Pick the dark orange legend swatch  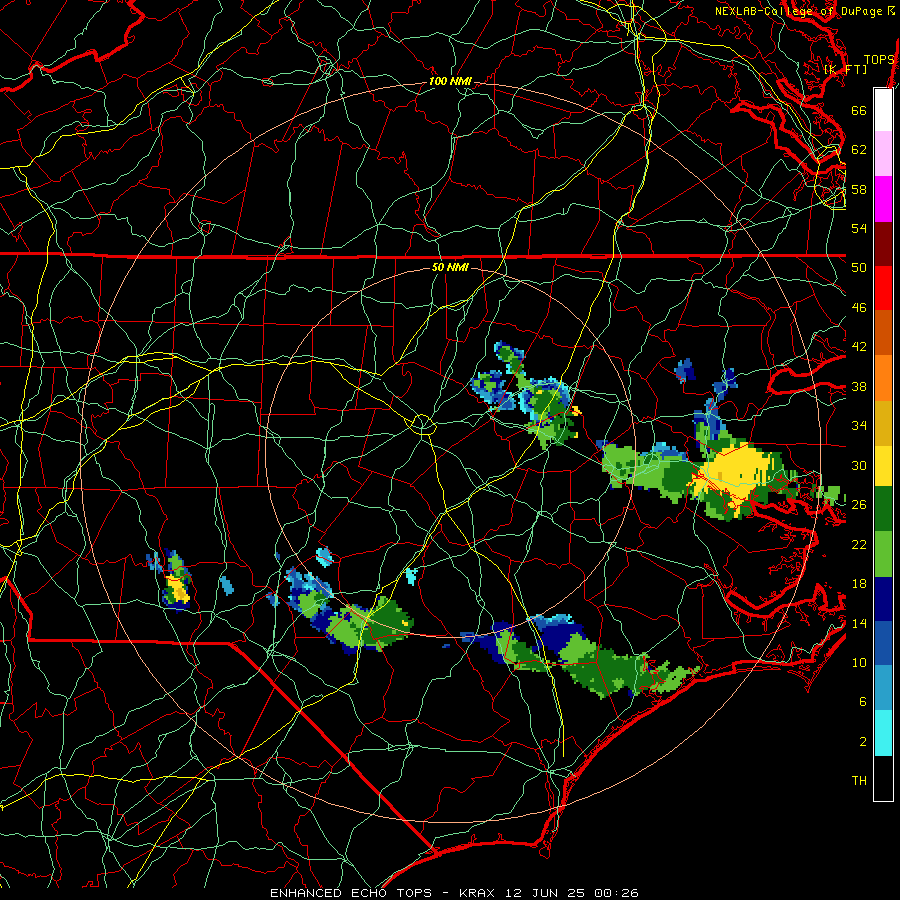[883, 333]
